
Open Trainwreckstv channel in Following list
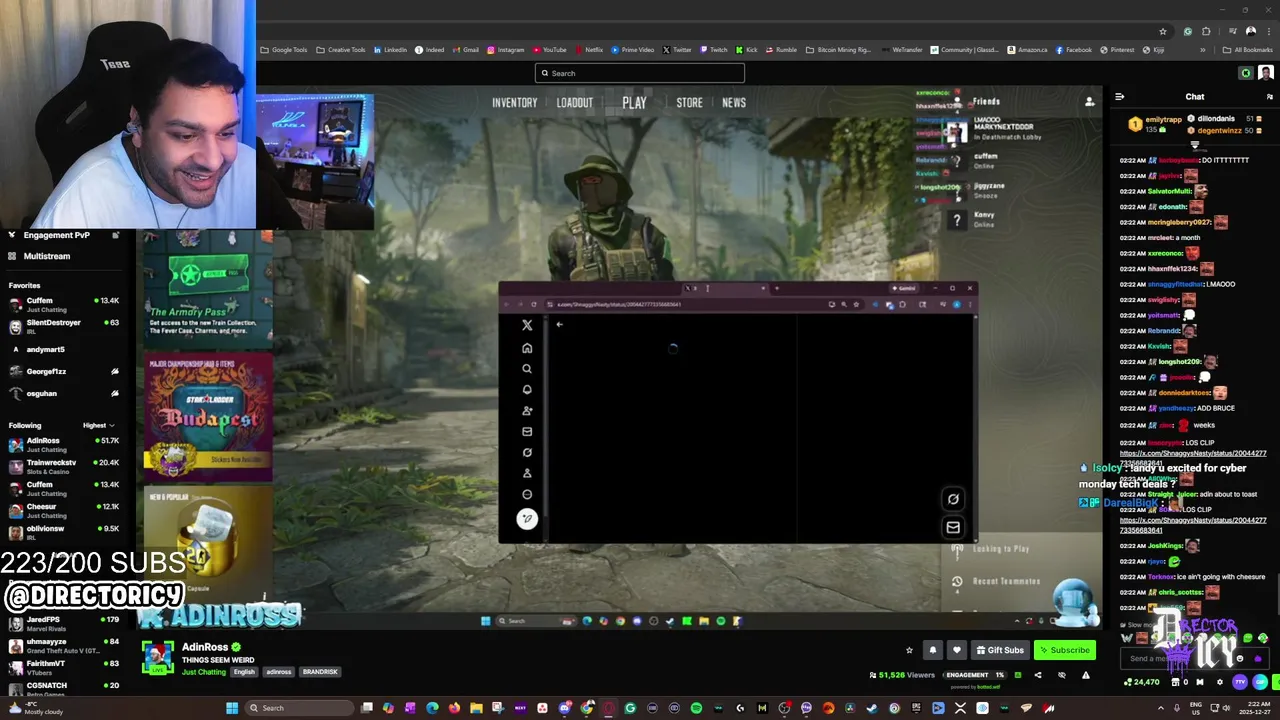64,467
